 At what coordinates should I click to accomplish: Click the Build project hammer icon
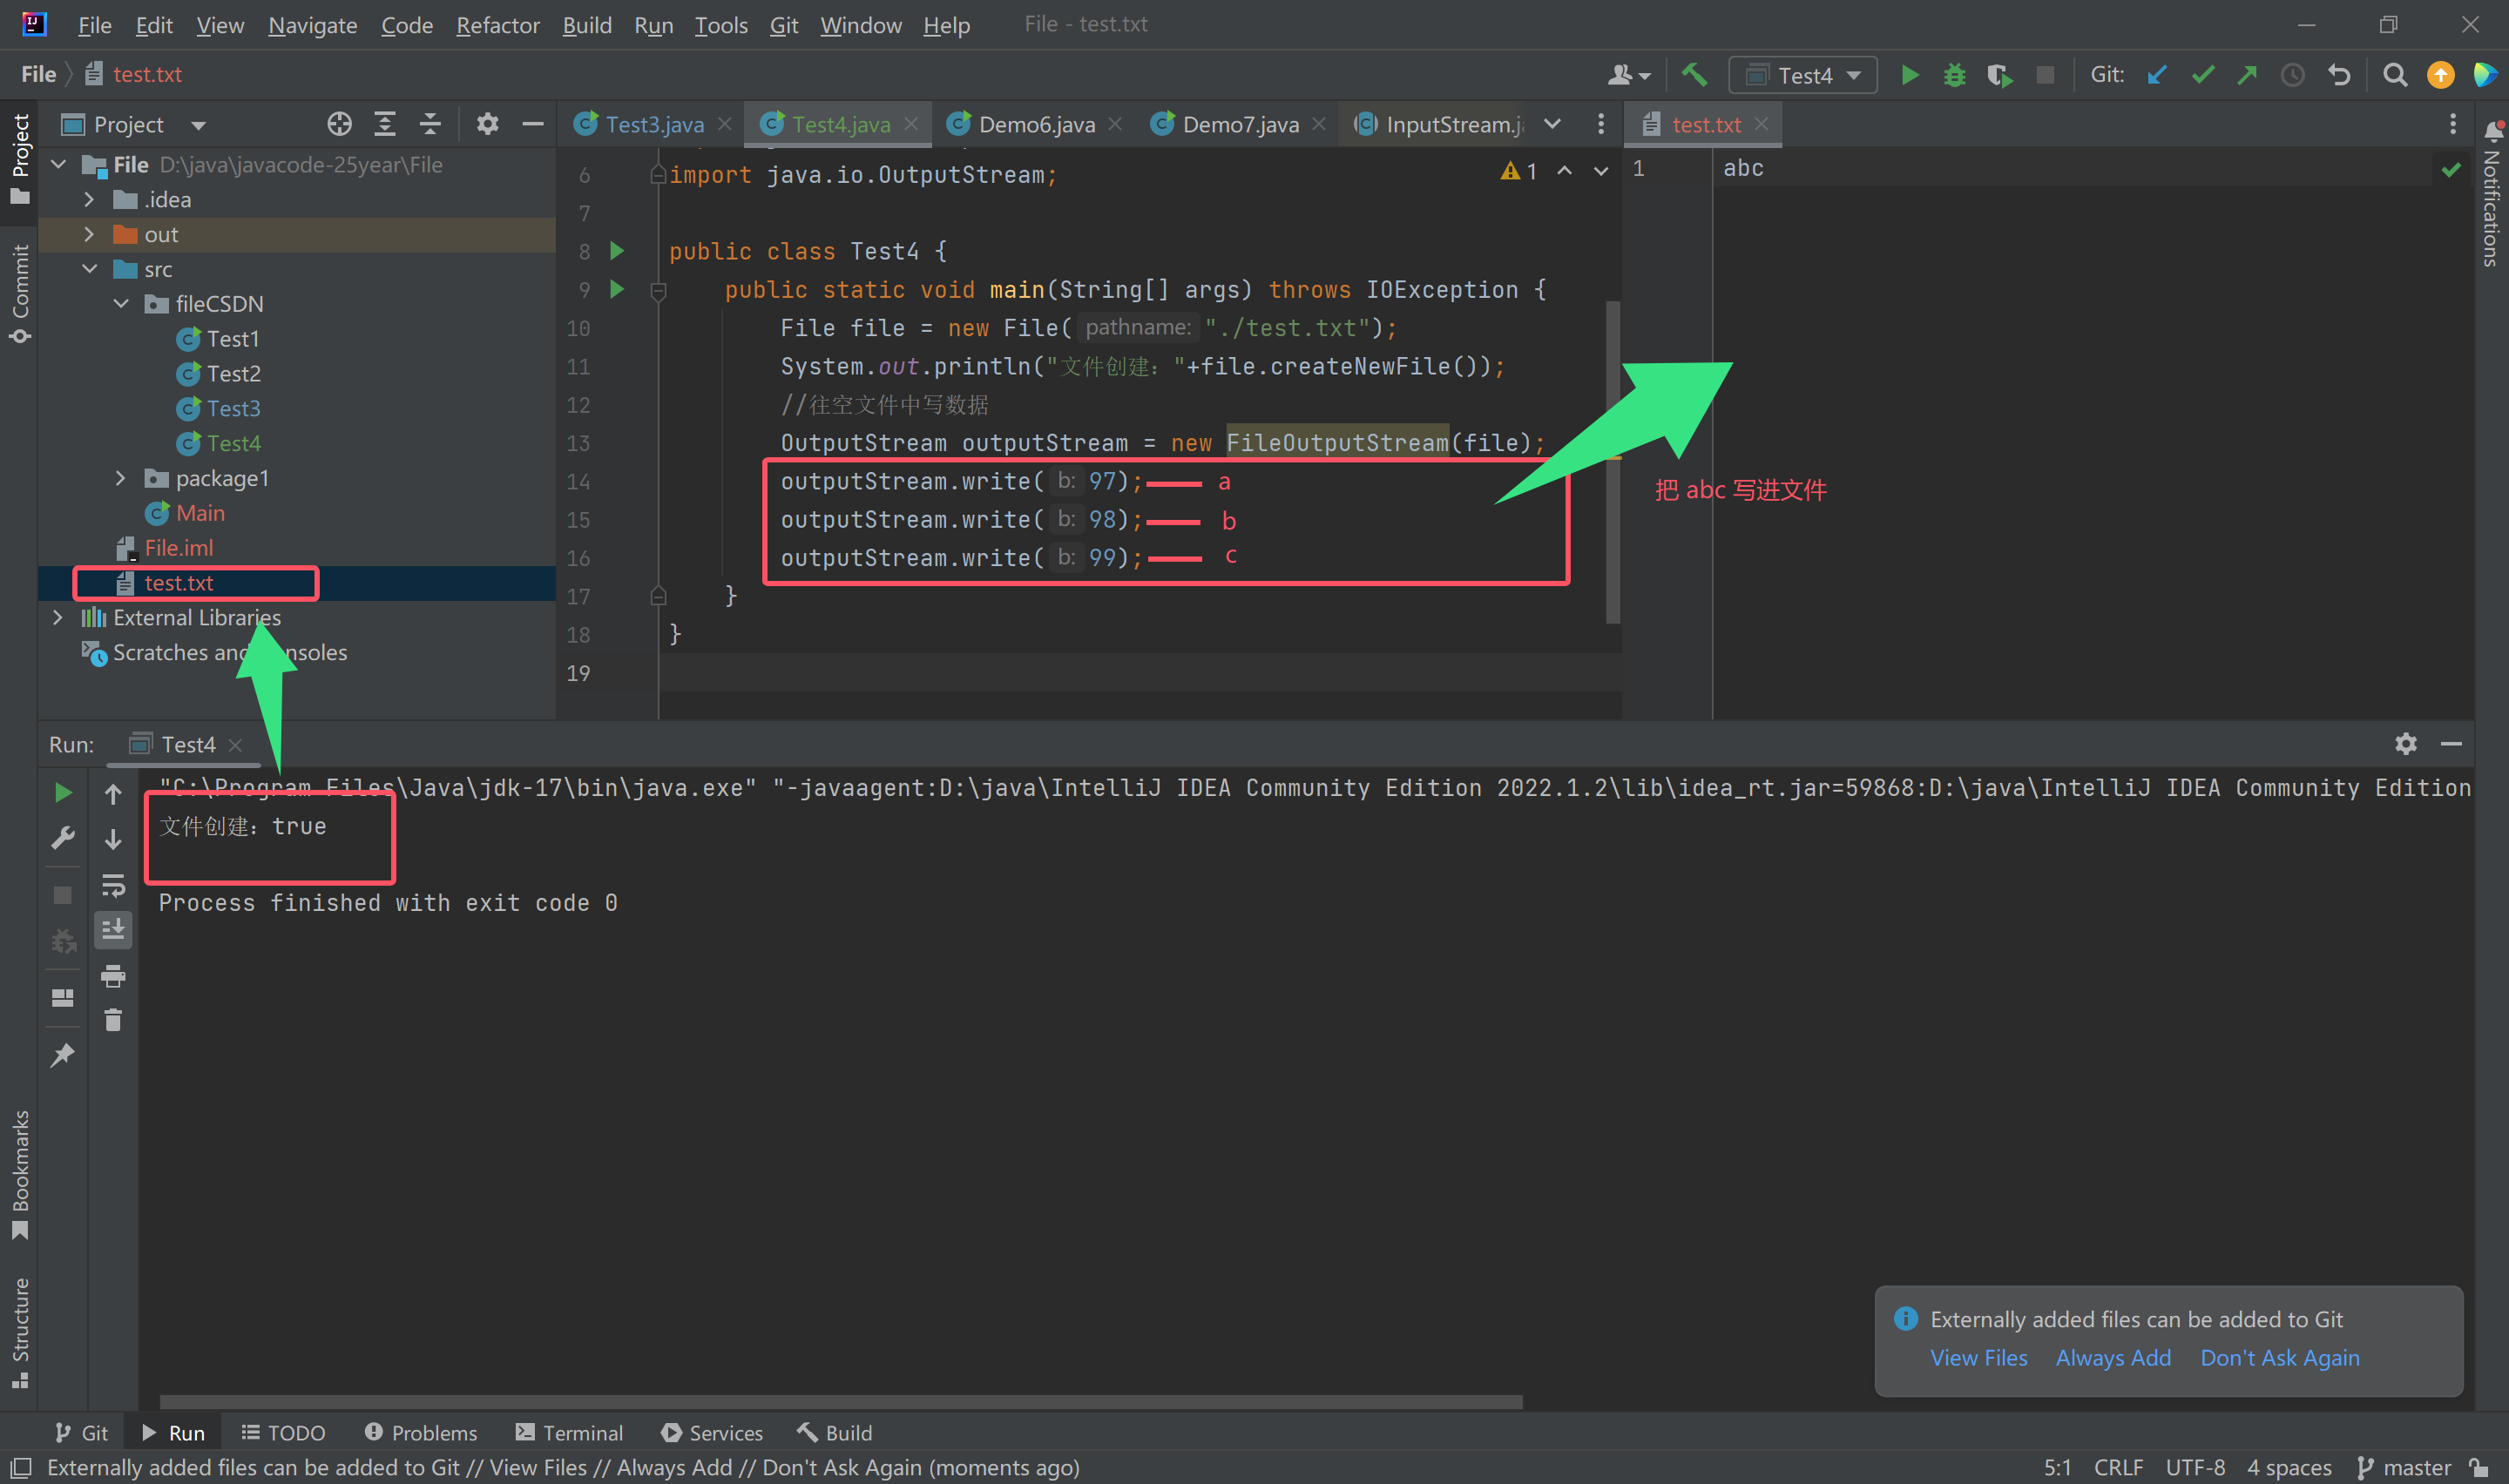click(x=1694, y=75)
